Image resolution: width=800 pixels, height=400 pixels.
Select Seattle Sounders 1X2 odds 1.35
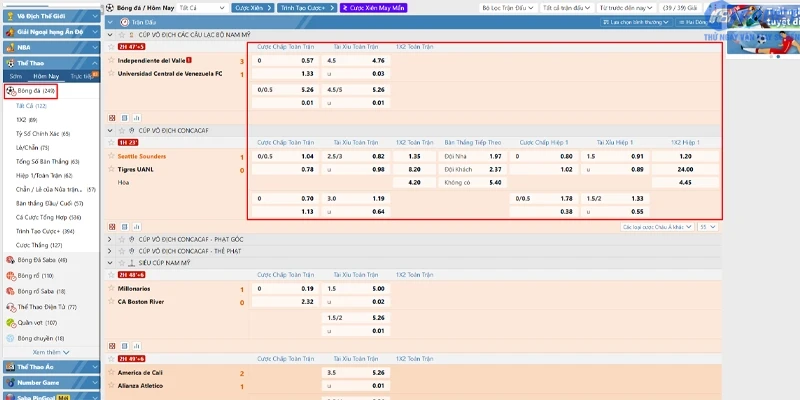click(x=414, y=156)
